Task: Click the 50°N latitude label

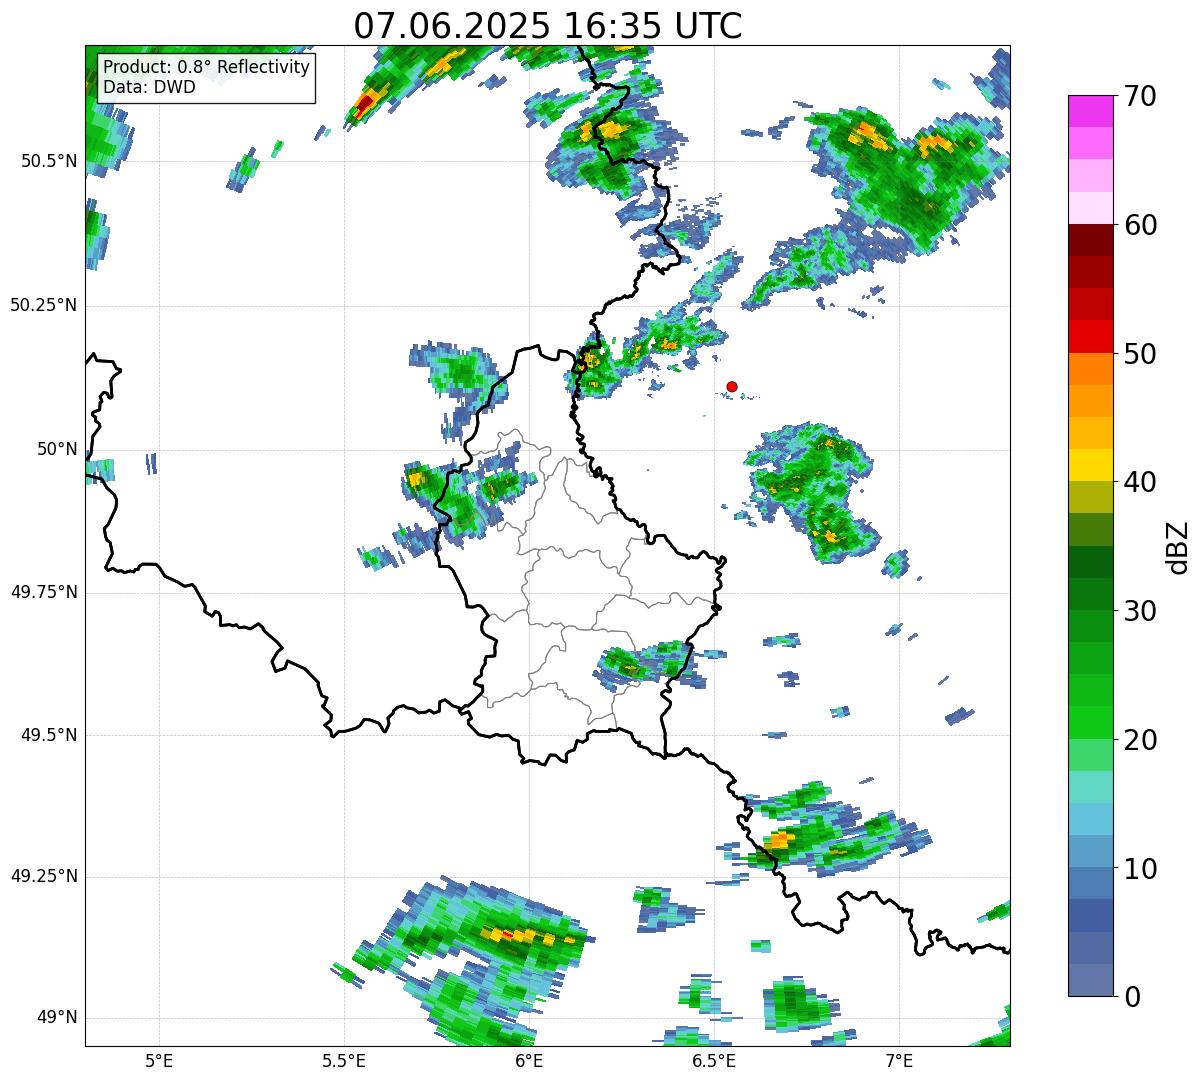Action: point(57,449)
